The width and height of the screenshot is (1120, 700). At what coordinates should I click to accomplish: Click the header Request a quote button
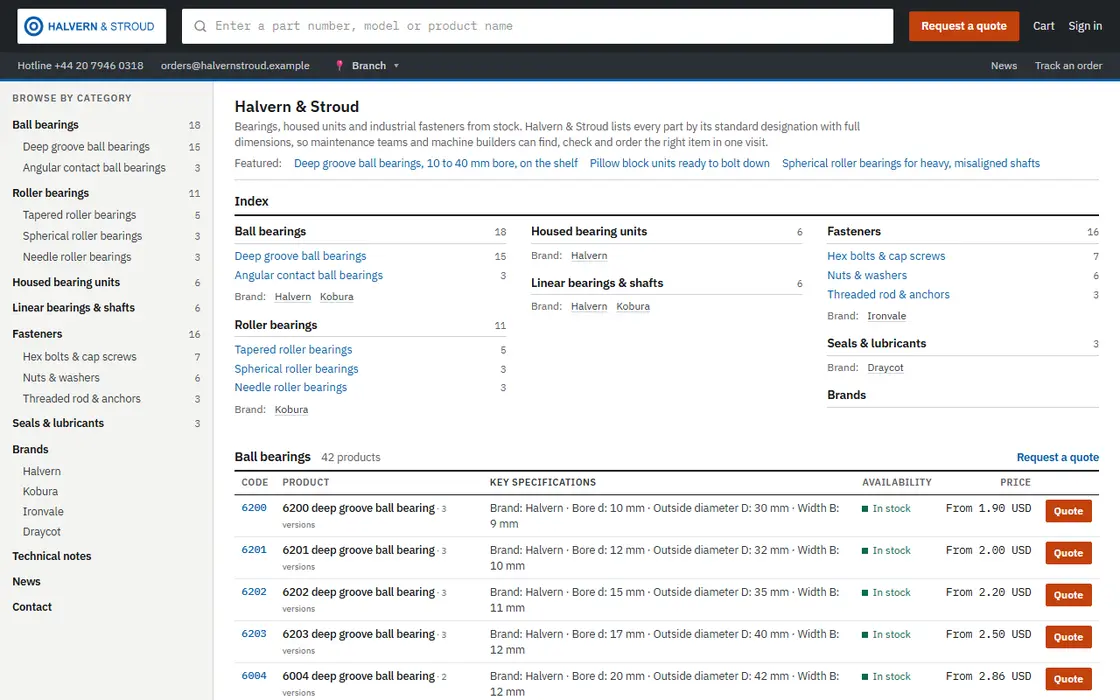(964, 26)
